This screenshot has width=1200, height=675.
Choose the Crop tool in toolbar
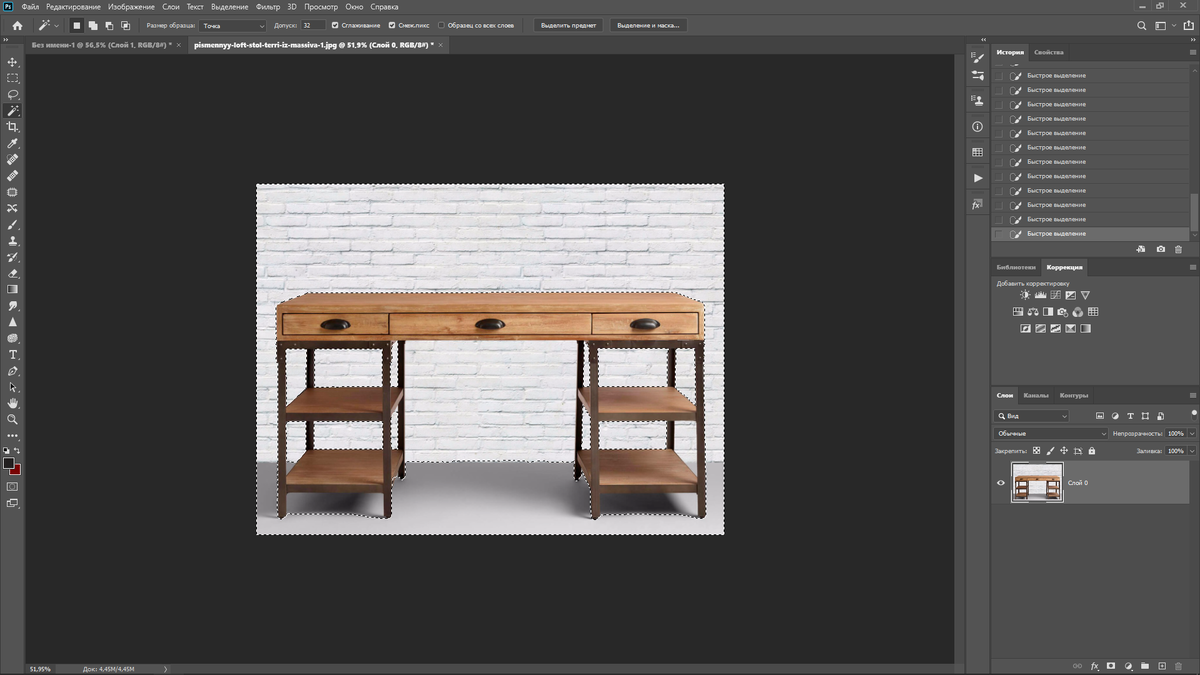[x=13, y=127]
